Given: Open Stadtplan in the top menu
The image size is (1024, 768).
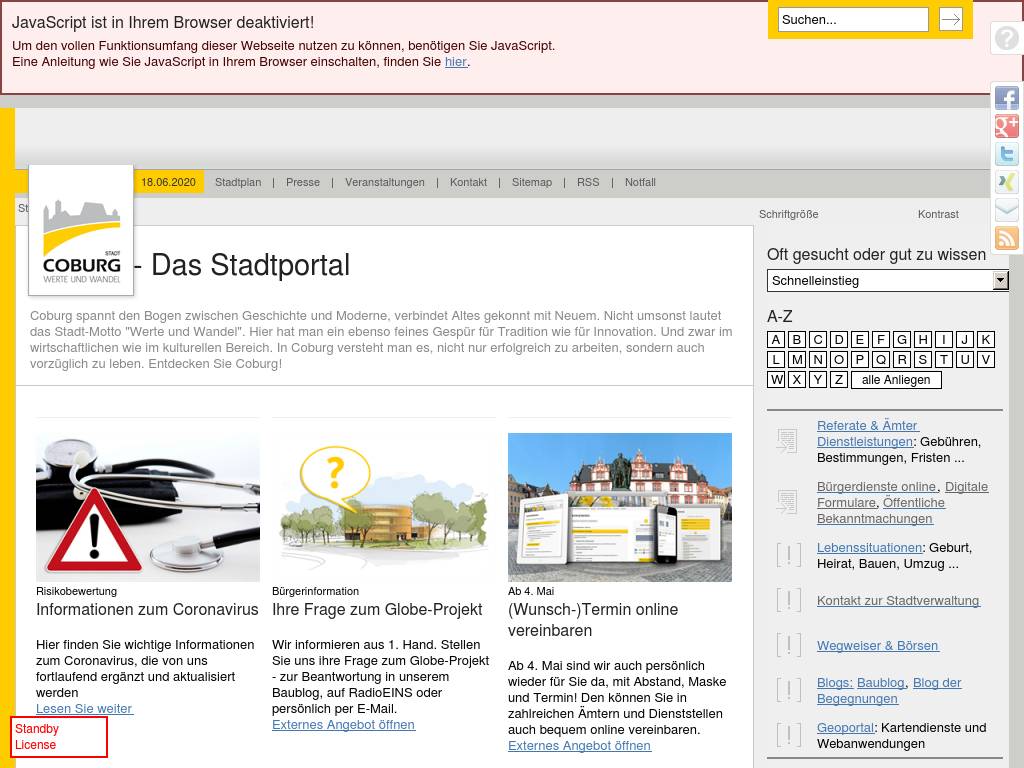Looking at the screenshot, I should pos(238,182).
